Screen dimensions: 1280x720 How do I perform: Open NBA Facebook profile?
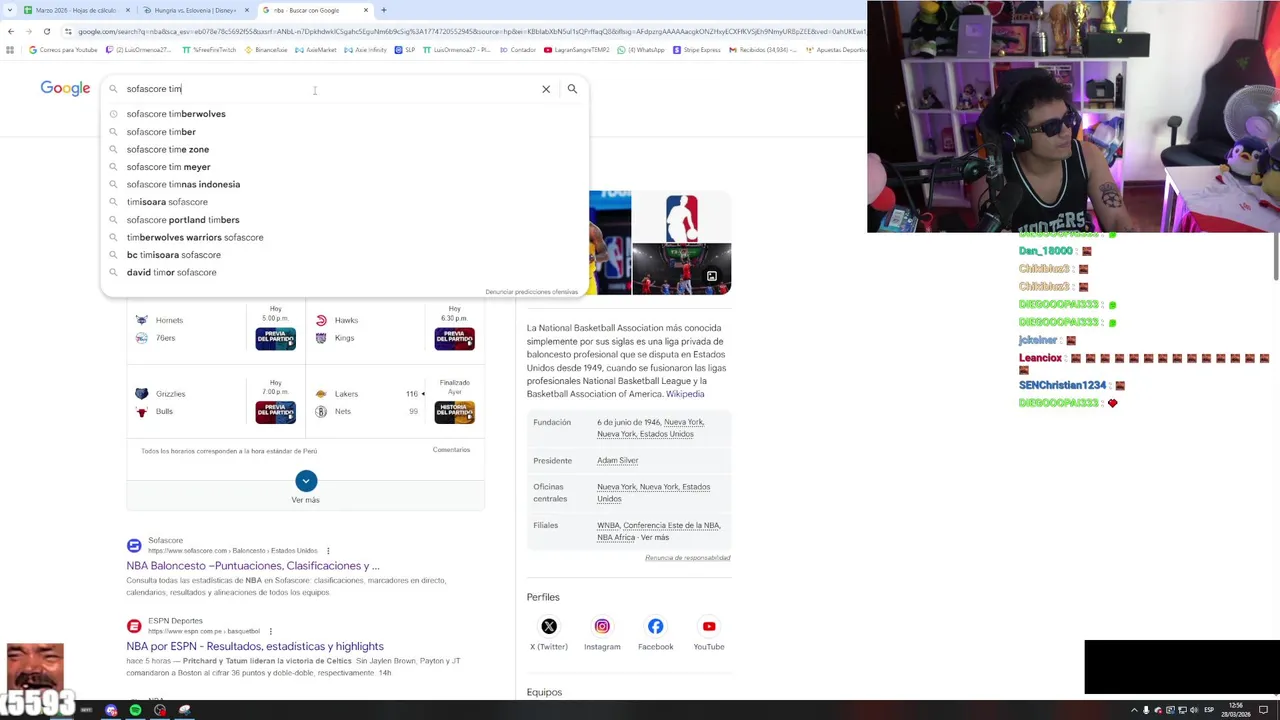click(x=656, y=627)
